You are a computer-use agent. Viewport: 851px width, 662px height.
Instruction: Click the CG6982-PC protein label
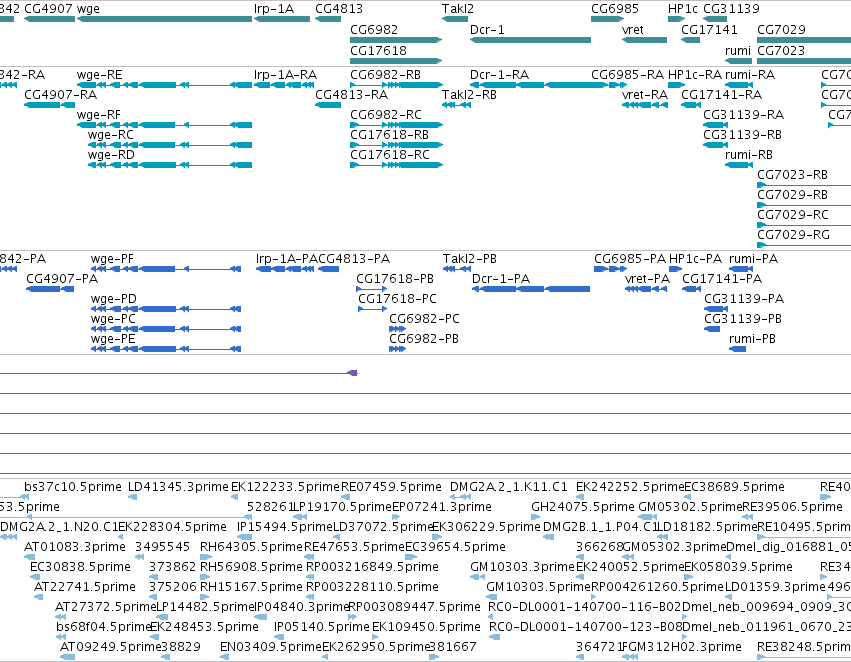pos(424,319)
